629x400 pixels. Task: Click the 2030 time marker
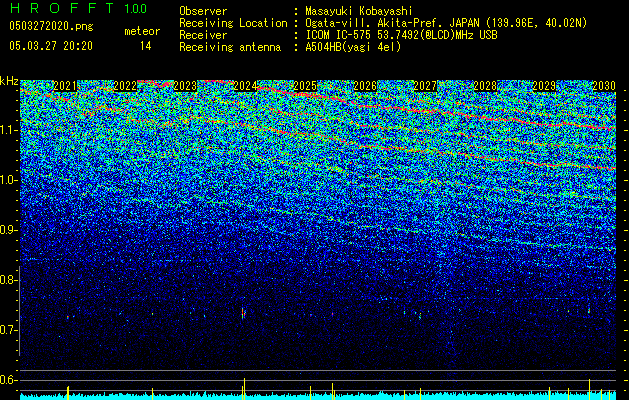click(604, 86)
